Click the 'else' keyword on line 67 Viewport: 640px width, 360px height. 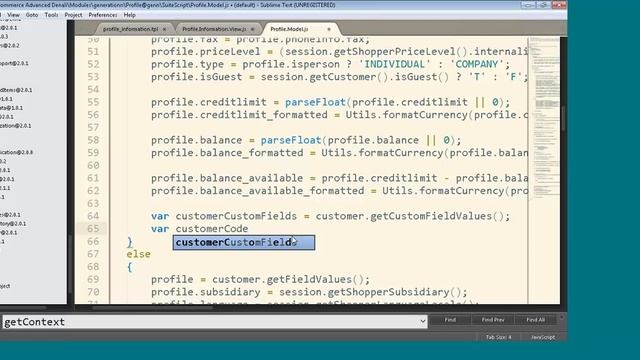pyautogui.click(x=138, y=254)
